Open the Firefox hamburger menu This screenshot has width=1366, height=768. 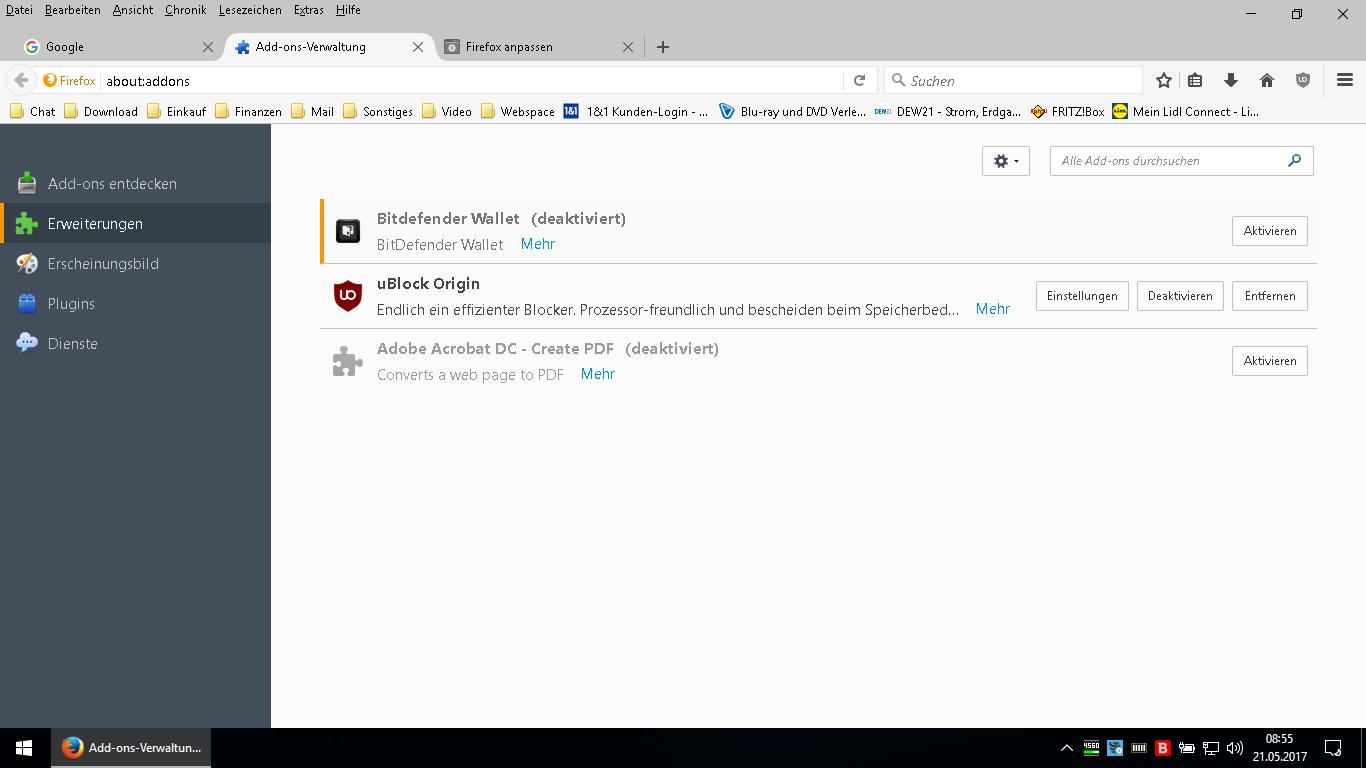tap(1345, 81)
